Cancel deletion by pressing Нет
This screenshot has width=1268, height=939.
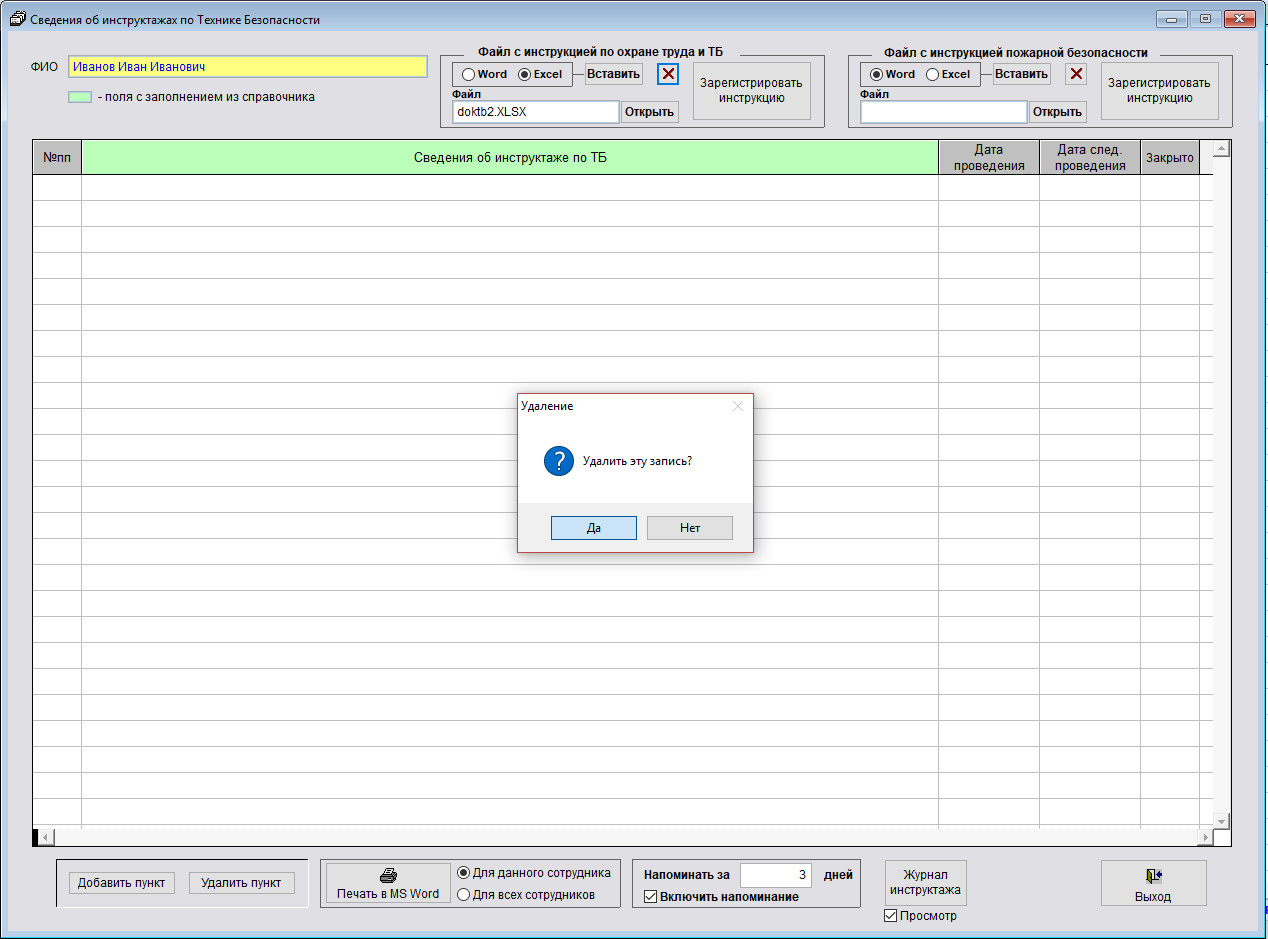pos(689,528)
